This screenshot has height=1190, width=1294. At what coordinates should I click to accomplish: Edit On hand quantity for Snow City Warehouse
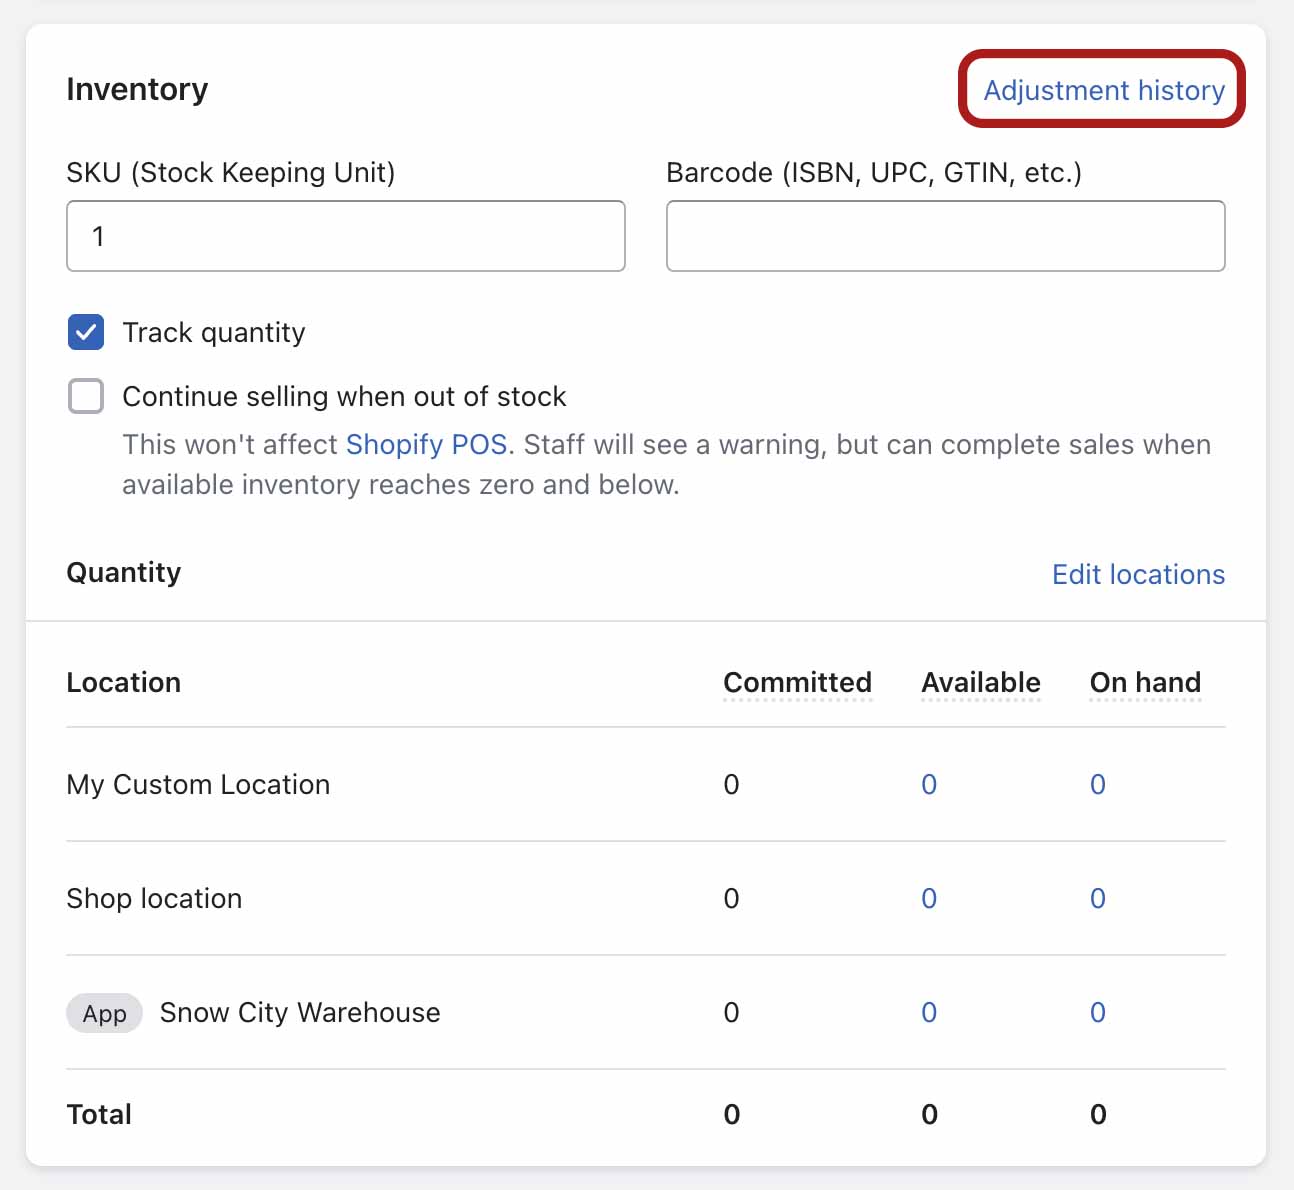coord(1098,1012)
